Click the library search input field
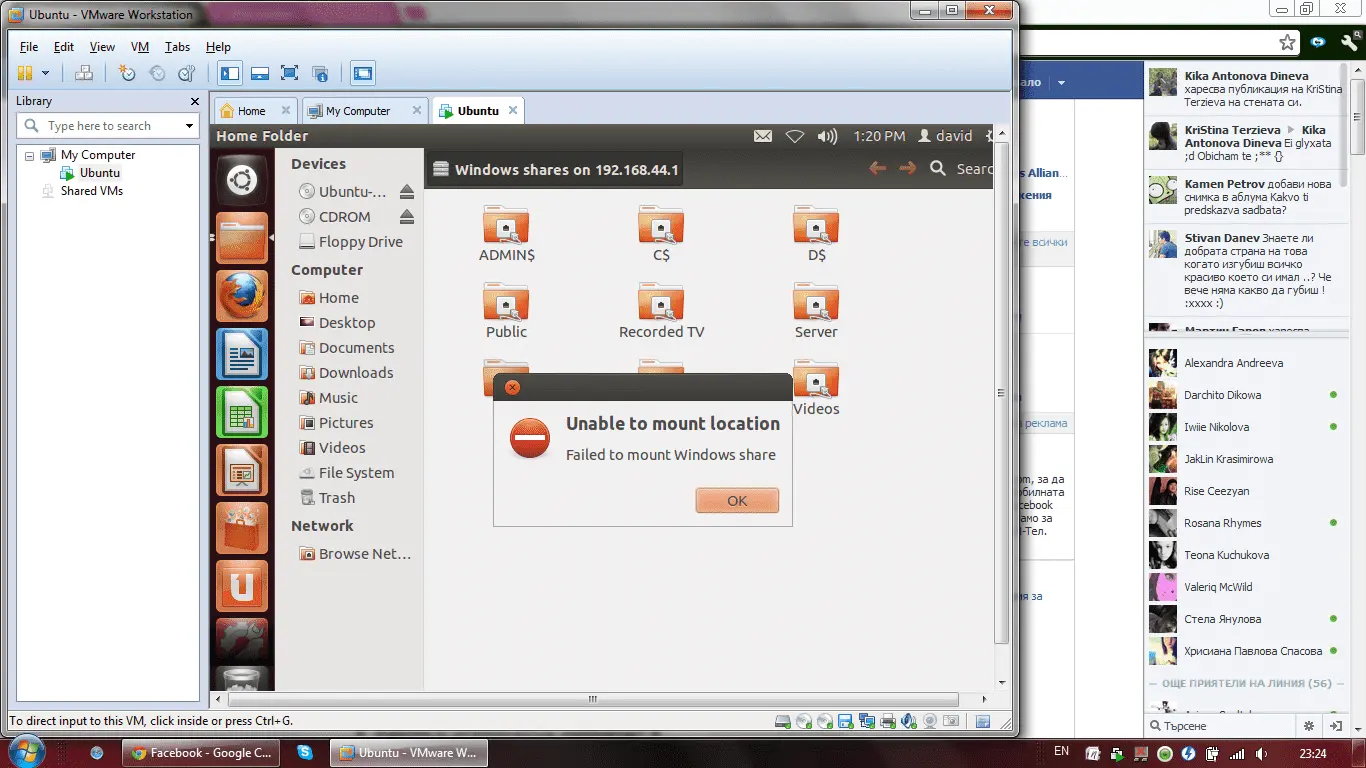 click(108, 126)
